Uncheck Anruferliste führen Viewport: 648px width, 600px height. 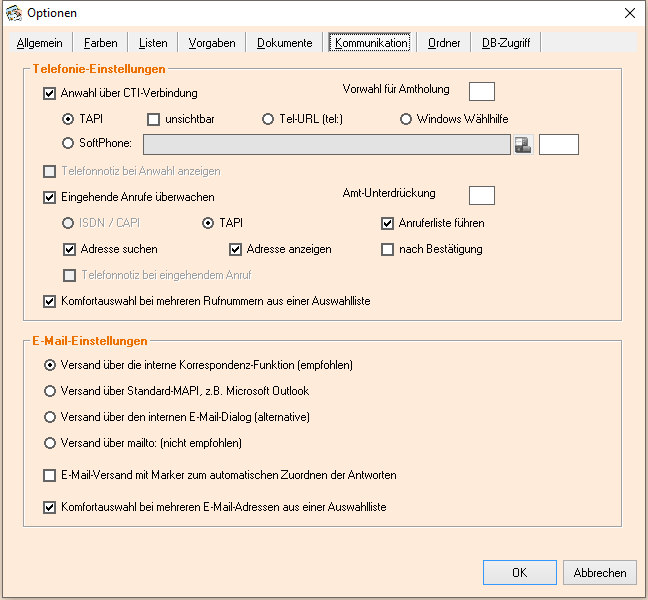(388, 223)
